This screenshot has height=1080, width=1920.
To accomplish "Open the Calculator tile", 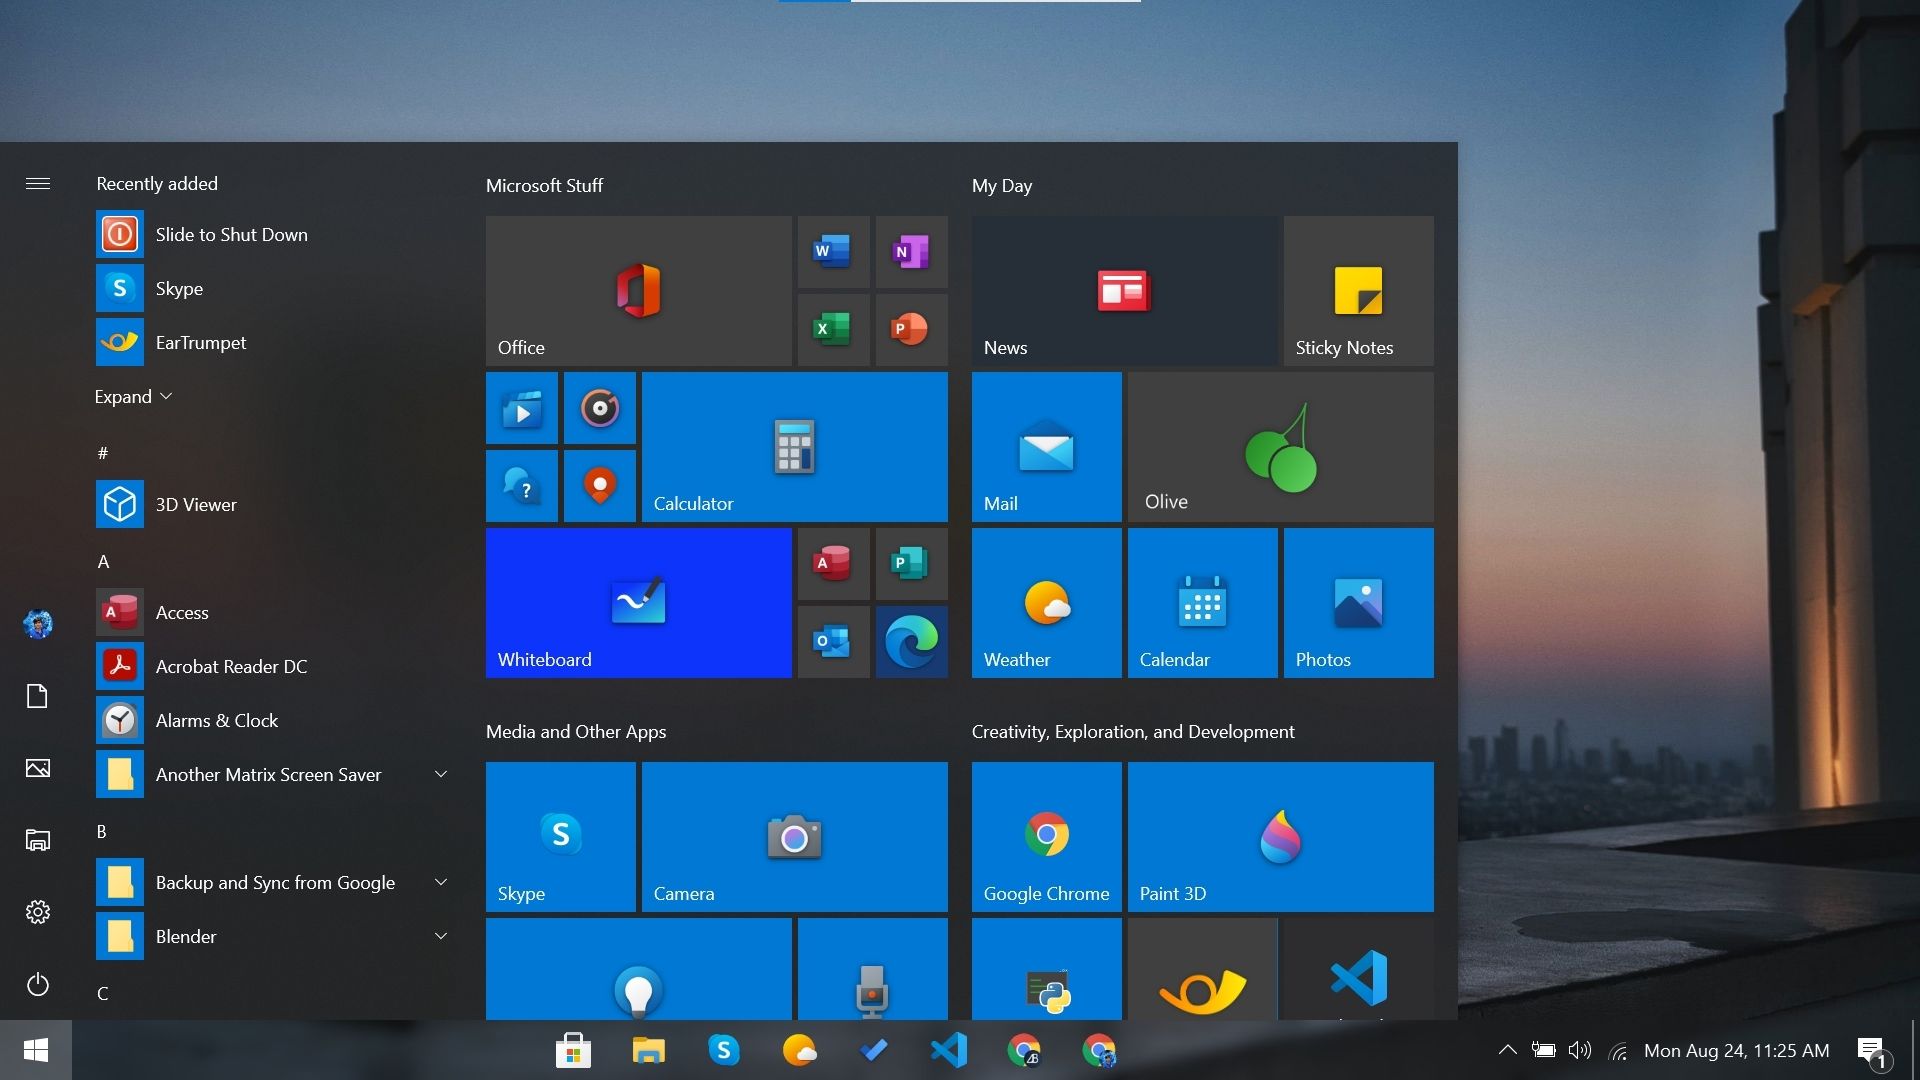I will coord(794,447).
